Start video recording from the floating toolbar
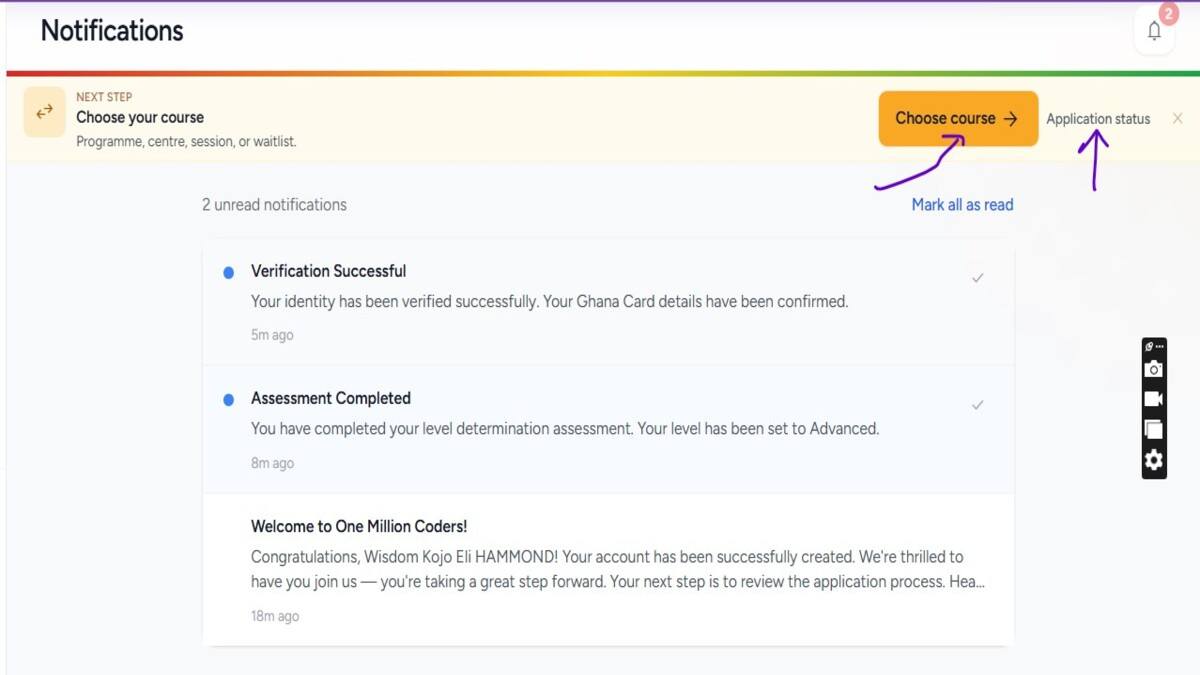The width and height of the screenshot is (1200, 675). pyautogui.click(x=1154, y=399)
